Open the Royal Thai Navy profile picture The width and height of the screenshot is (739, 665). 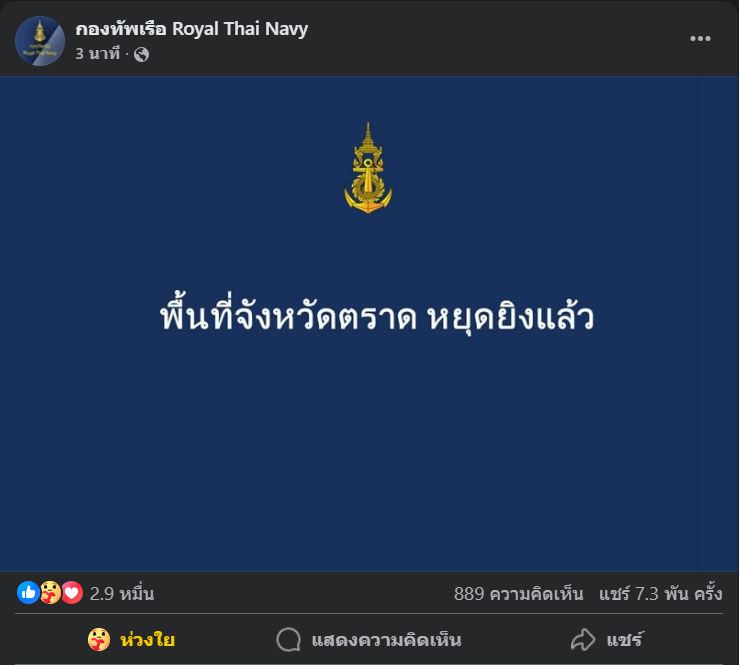tap(40, 41)
